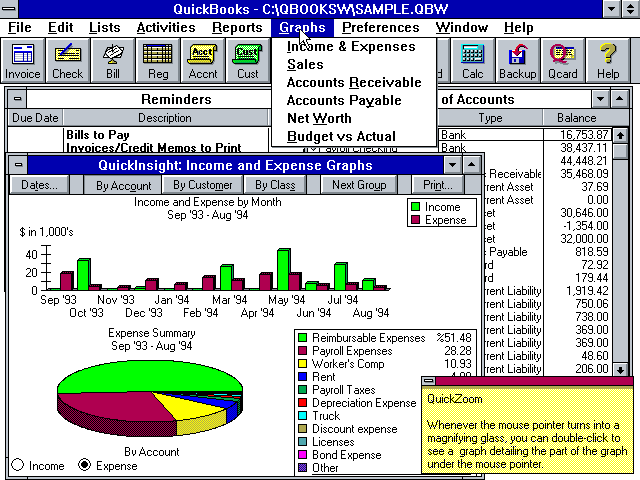Viewport: 640px width, 480px height.
Task: Open the Activities menu
Action: point(166,27)
